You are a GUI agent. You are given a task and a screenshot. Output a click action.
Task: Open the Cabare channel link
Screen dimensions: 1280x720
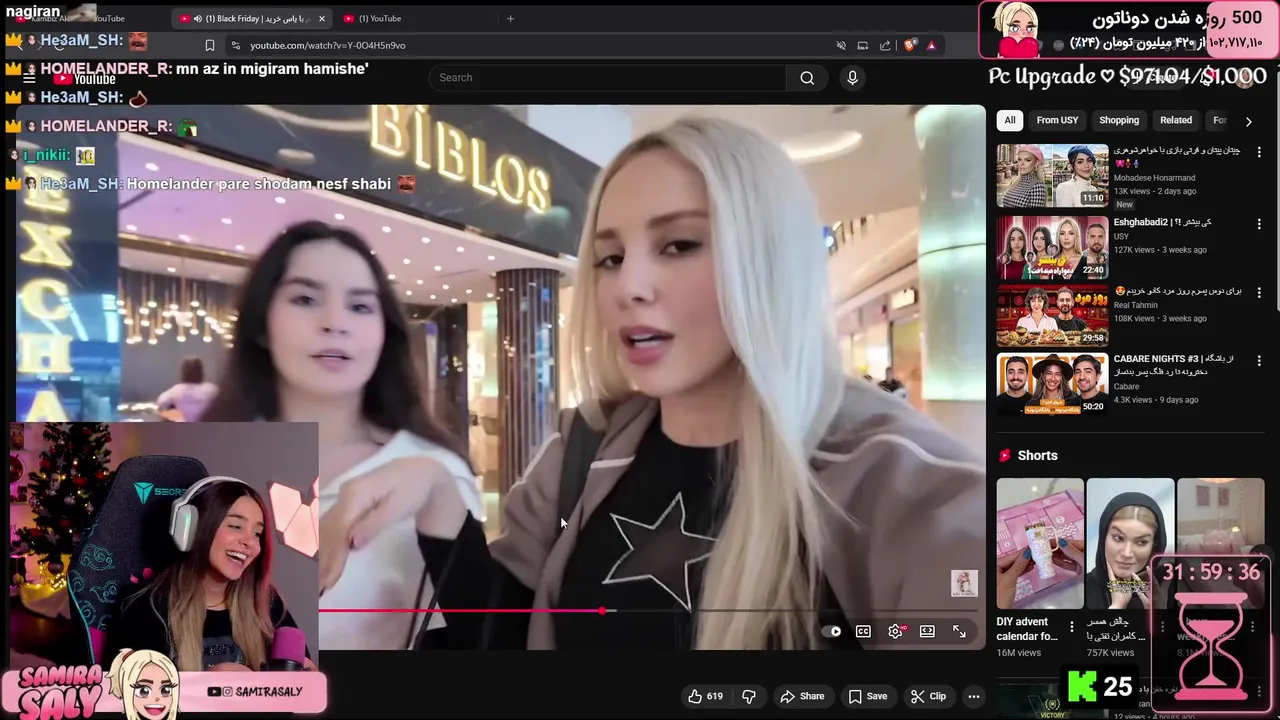(1127, 386)
